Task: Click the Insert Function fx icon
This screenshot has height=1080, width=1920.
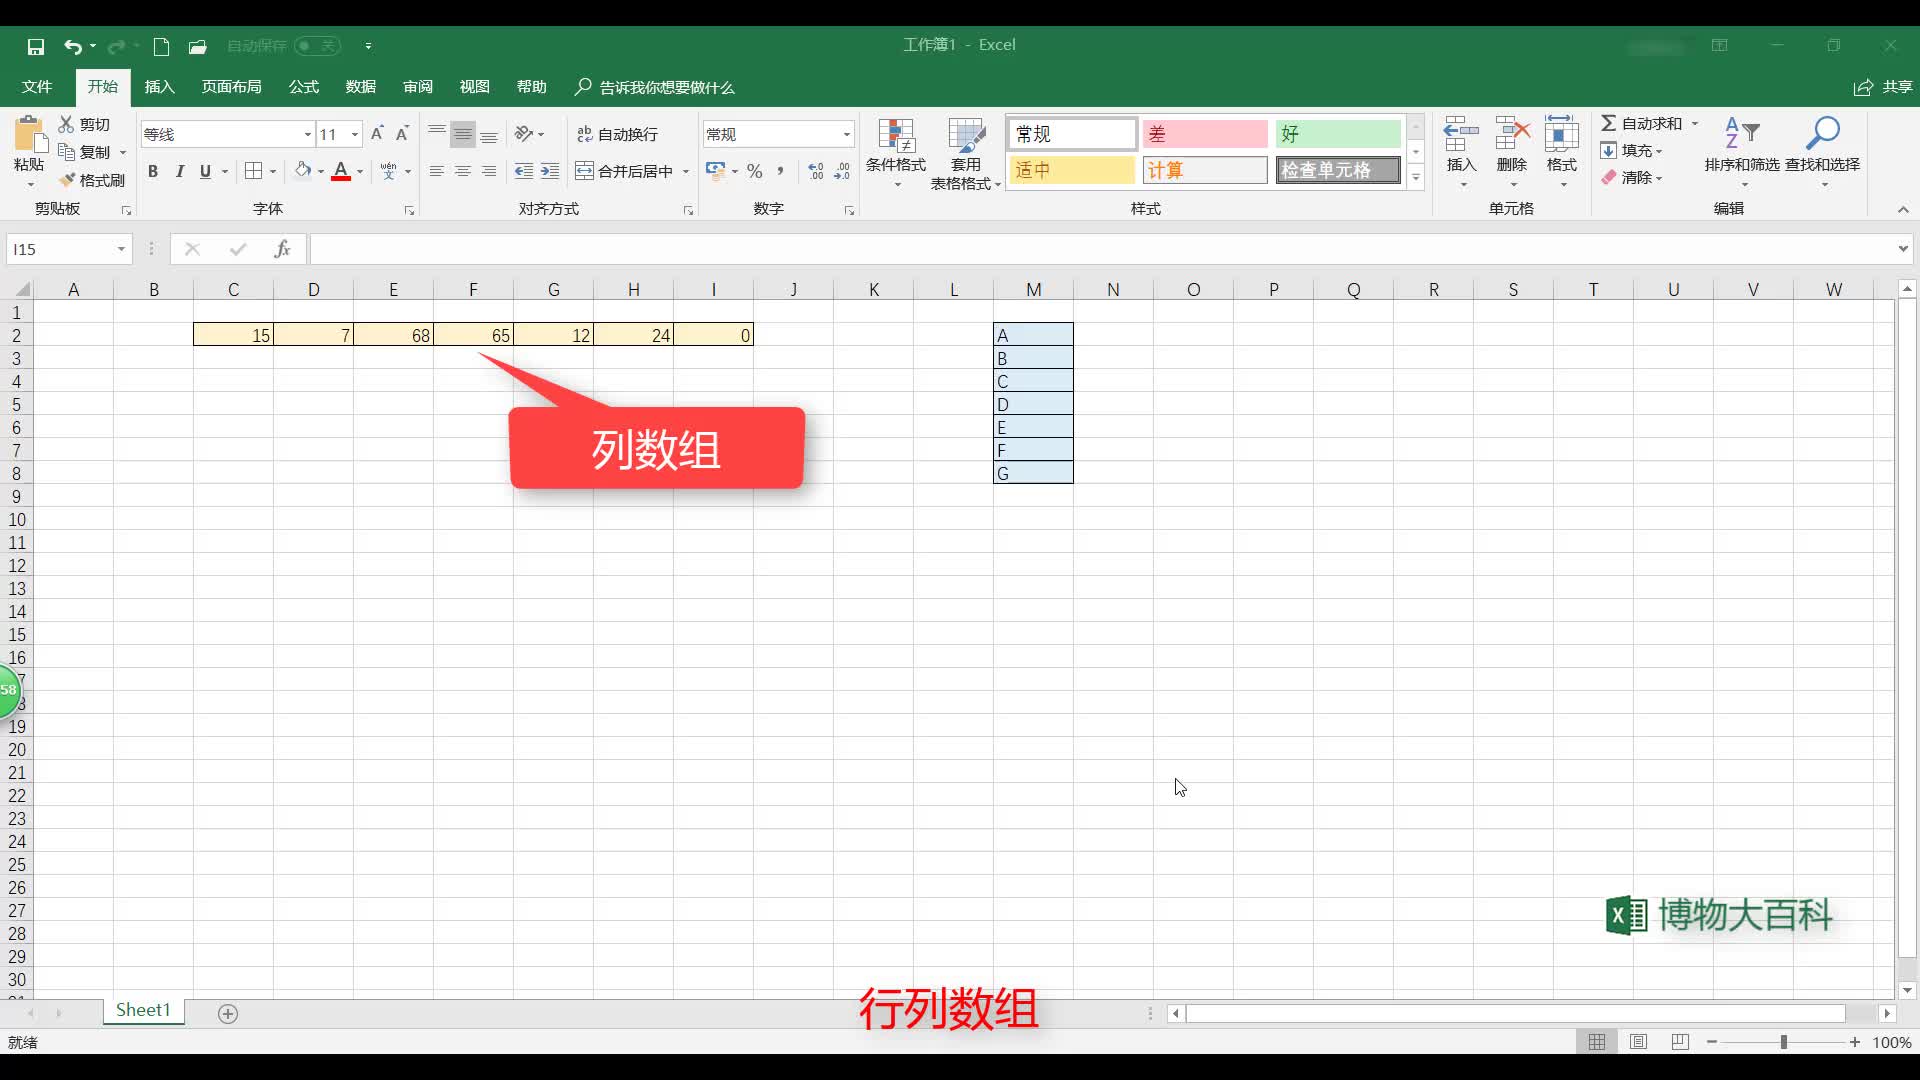Action: [x=282, y=249]
